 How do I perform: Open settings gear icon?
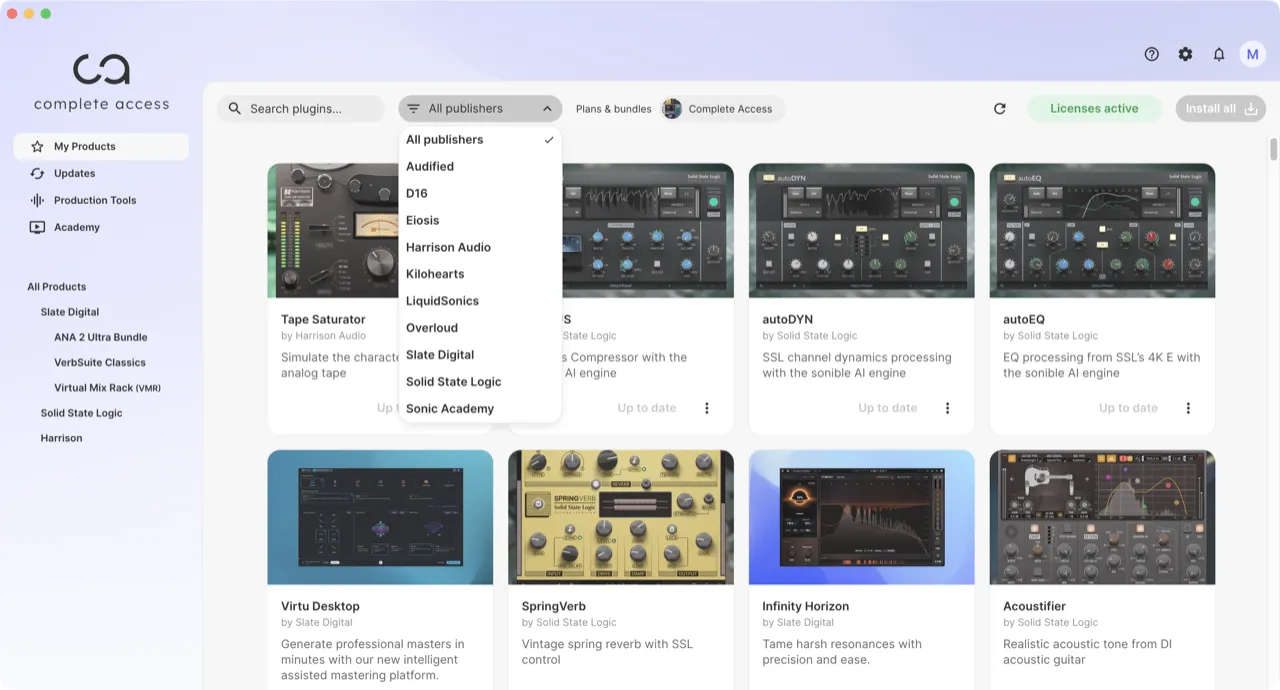pos(1185,55)
